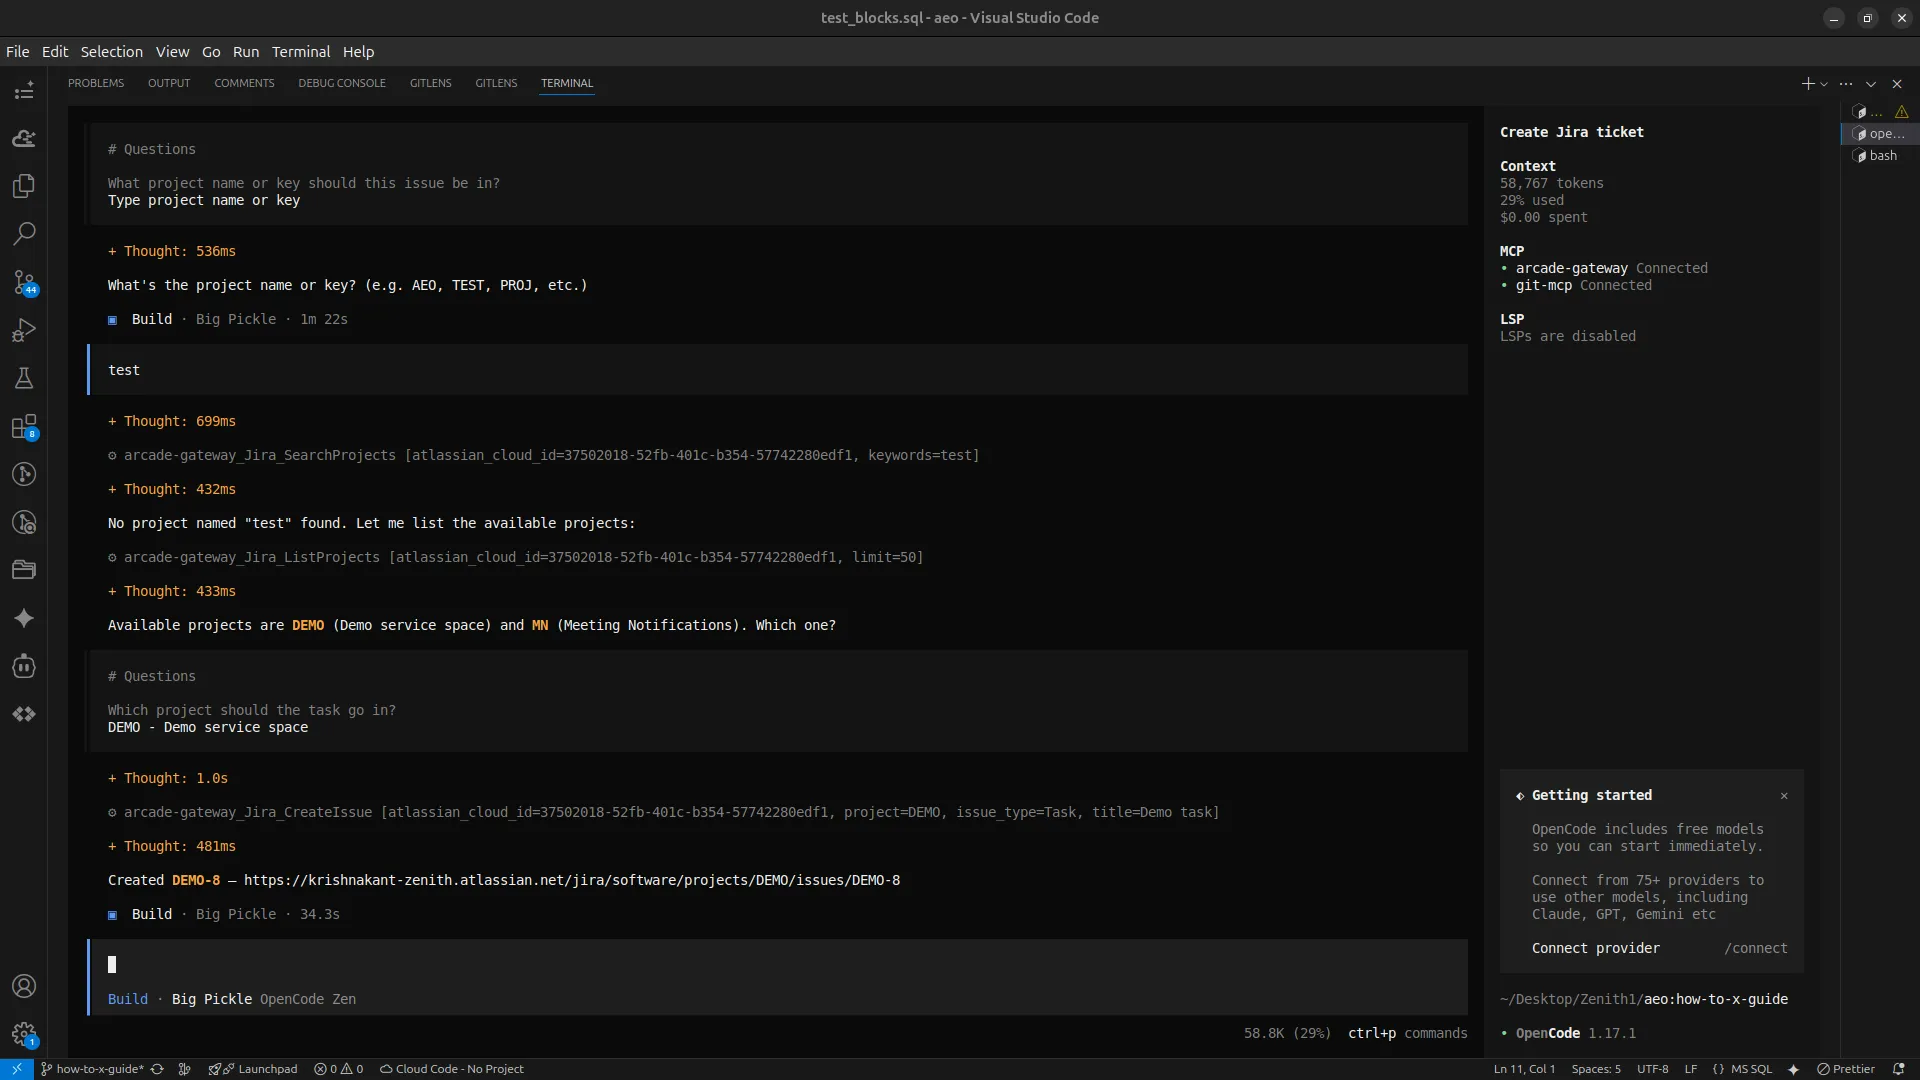The image size is (1920, 1080).
Task: Open the Extensions view with 8 badge
Action: click(x=24, y=426)
